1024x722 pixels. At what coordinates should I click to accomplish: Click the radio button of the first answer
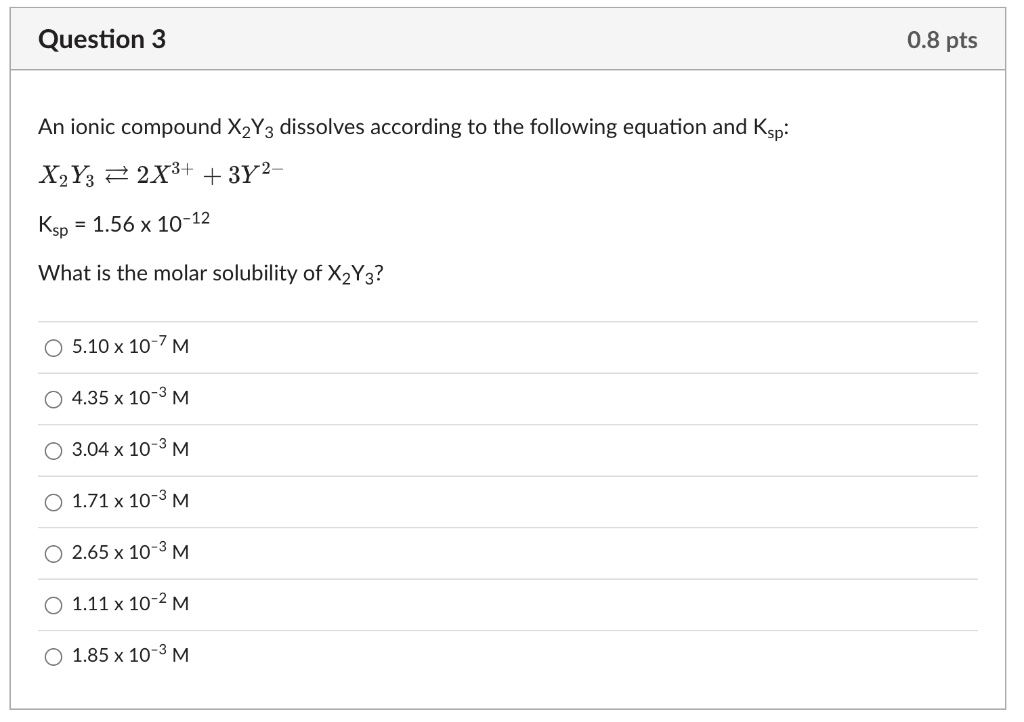tap(52, 347)
